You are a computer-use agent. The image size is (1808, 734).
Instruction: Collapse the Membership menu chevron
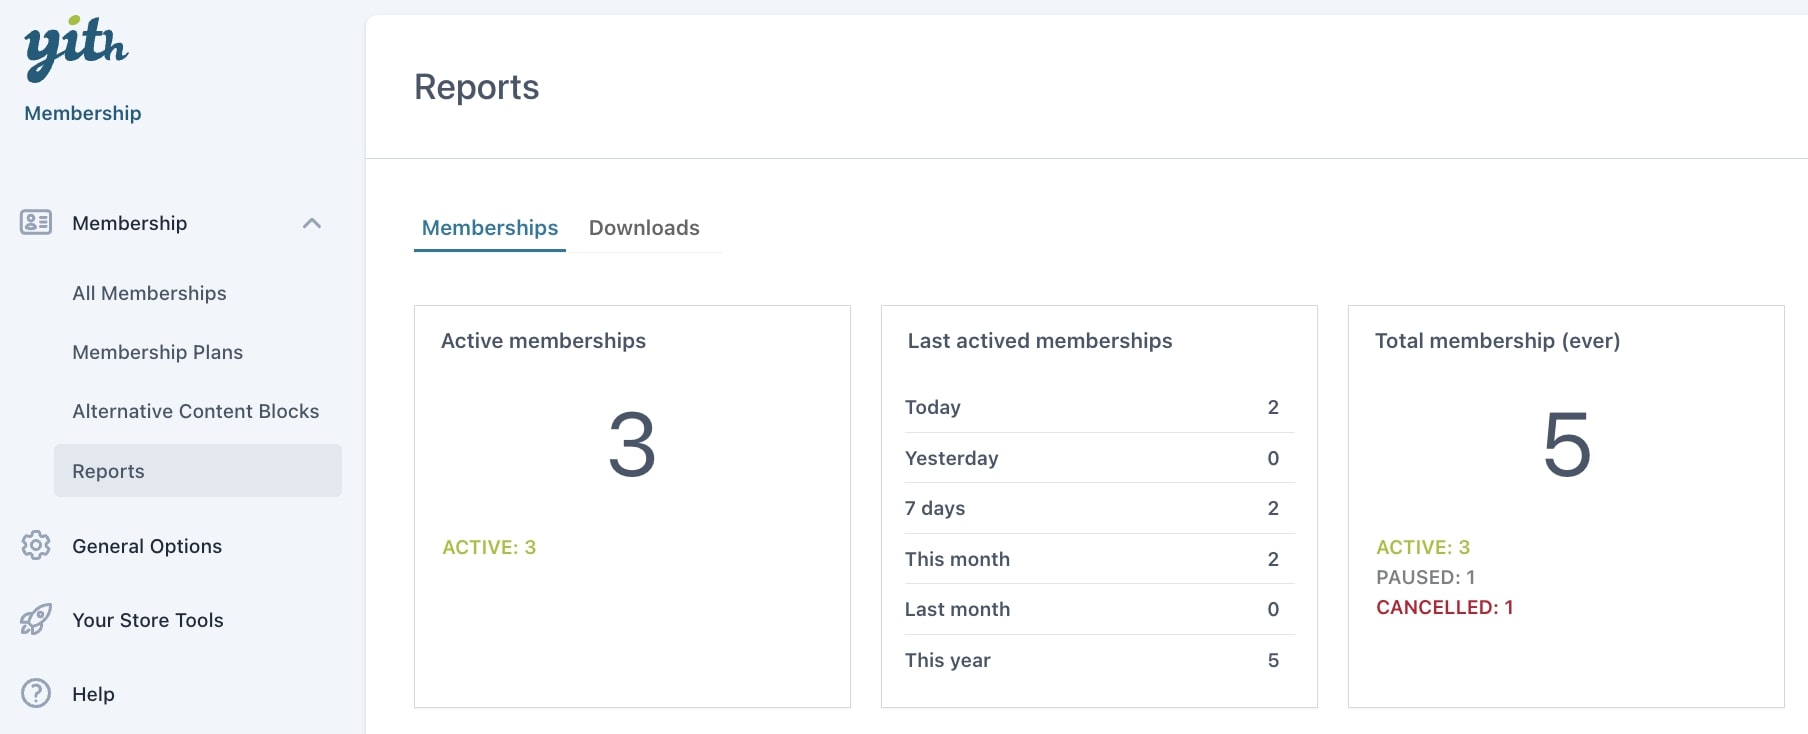(x=312, y=223)
